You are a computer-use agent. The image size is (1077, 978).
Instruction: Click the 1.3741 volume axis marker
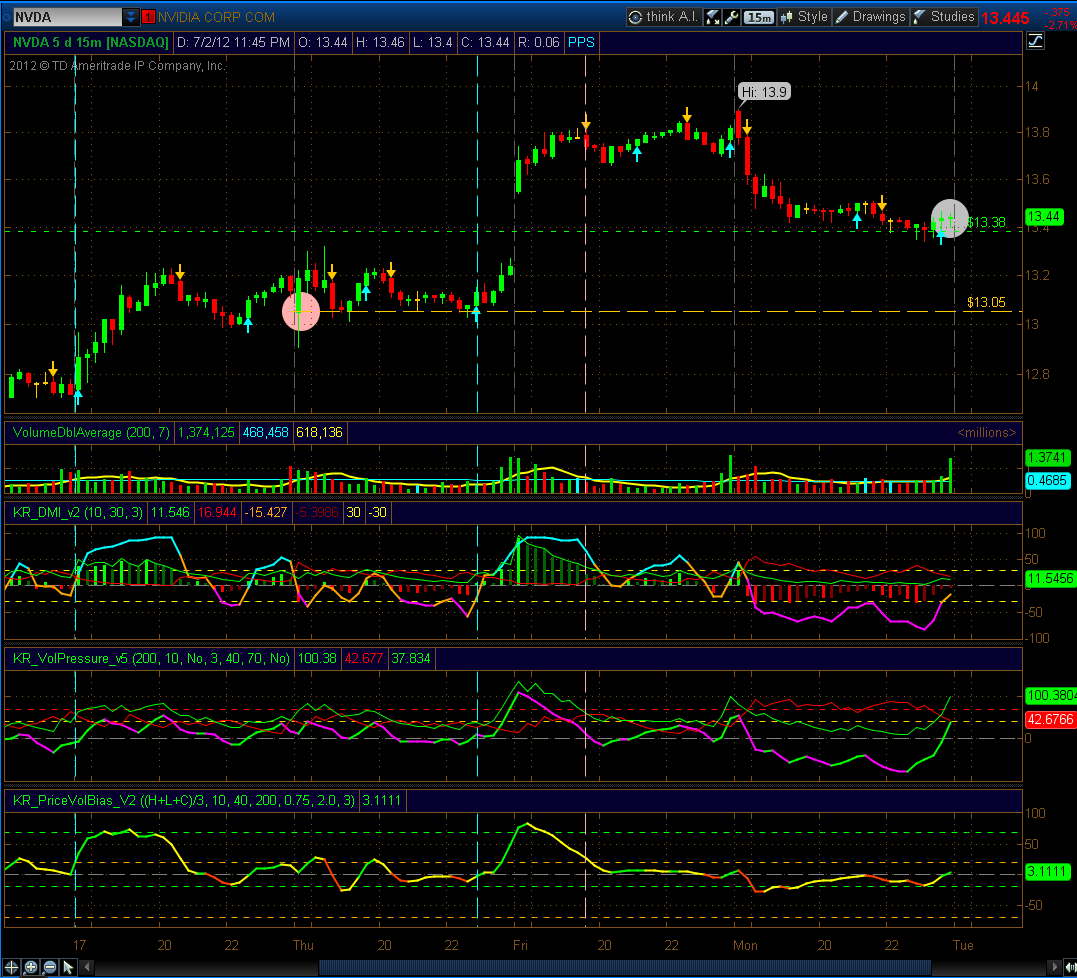tap(1047, 457)
